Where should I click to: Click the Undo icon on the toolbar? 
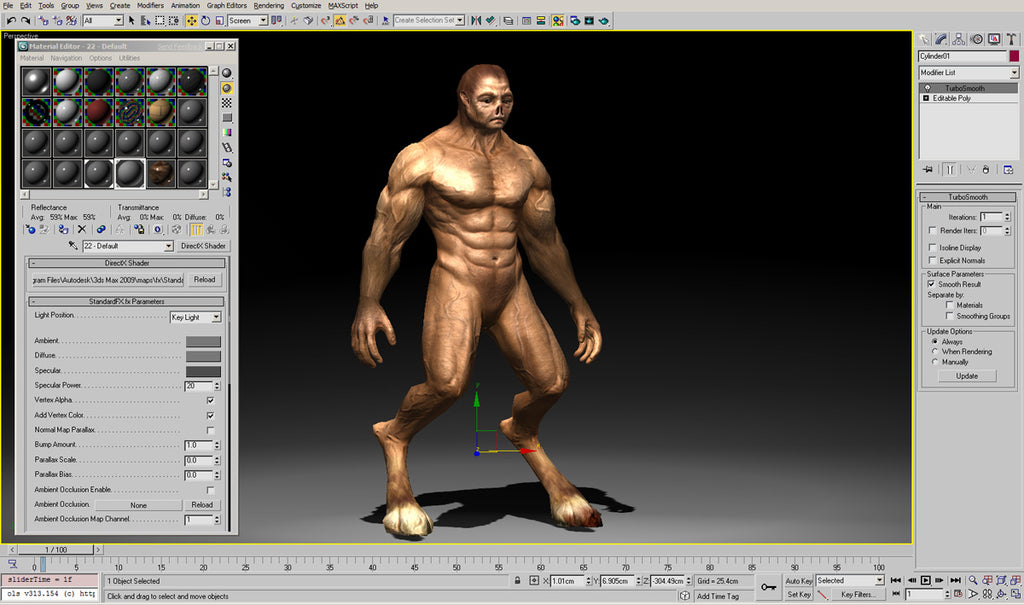pyautogui.click(x=10, y=20)
